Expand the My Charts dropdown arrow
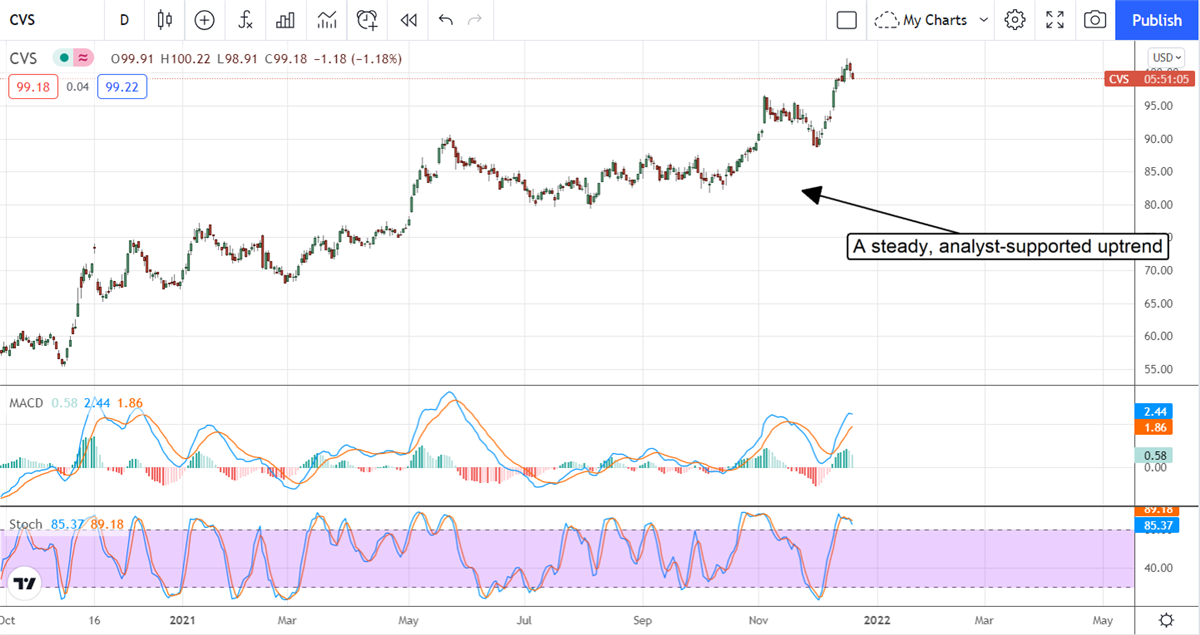1200x635 pixels. pos(984,20)
